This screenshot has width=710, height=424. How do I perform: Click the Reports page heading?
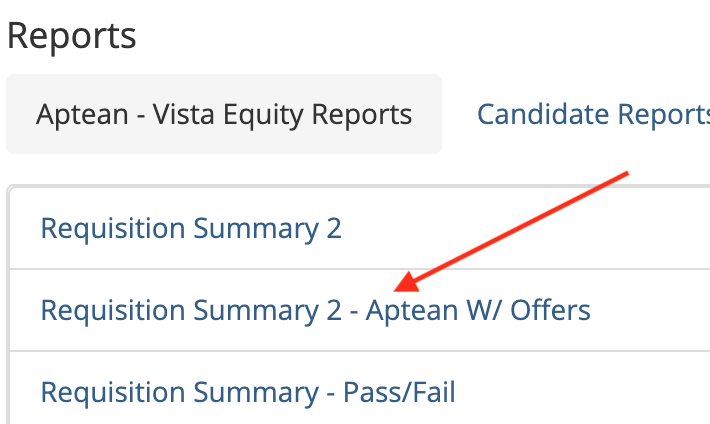(x=71, y=36)
